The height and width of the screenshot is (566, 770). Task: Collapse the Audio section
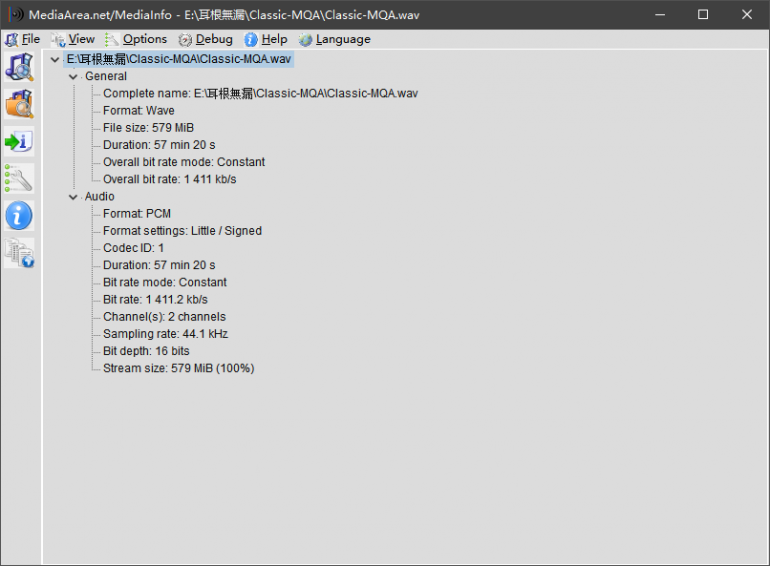coord(73,197)
